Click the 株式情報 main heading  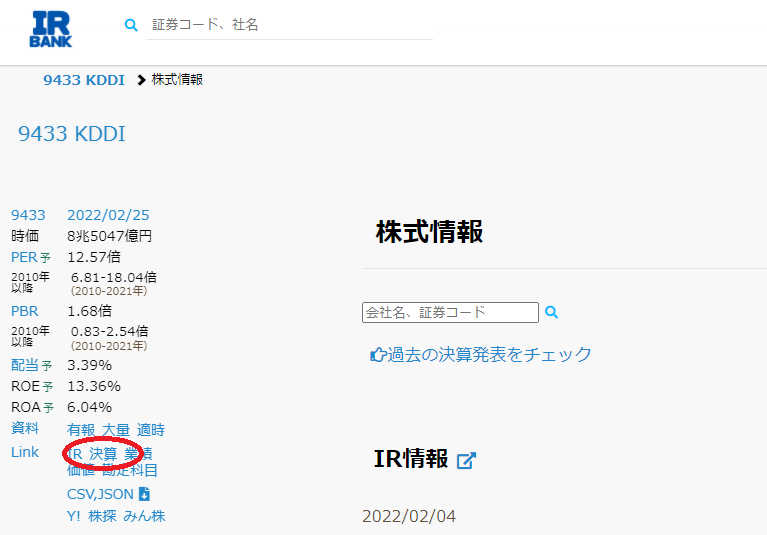[429, 232]
